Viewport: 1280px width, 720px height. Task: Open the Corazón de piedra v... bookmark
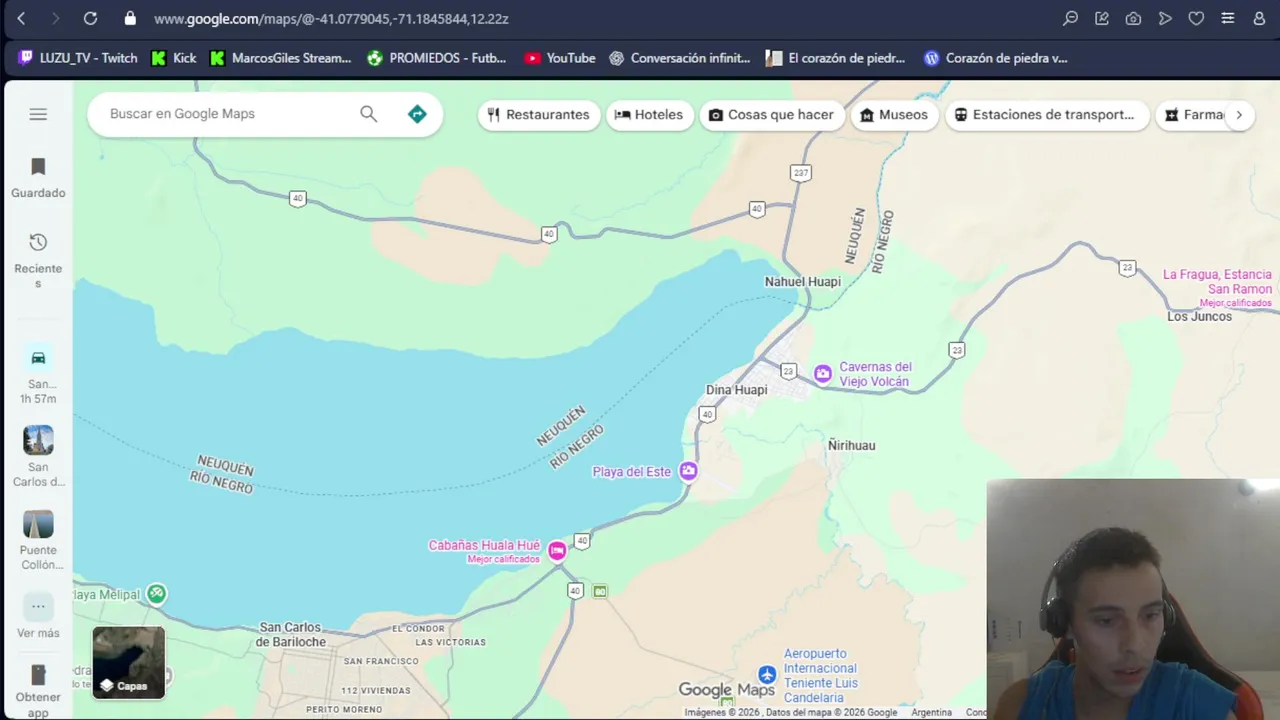[996, 58]
